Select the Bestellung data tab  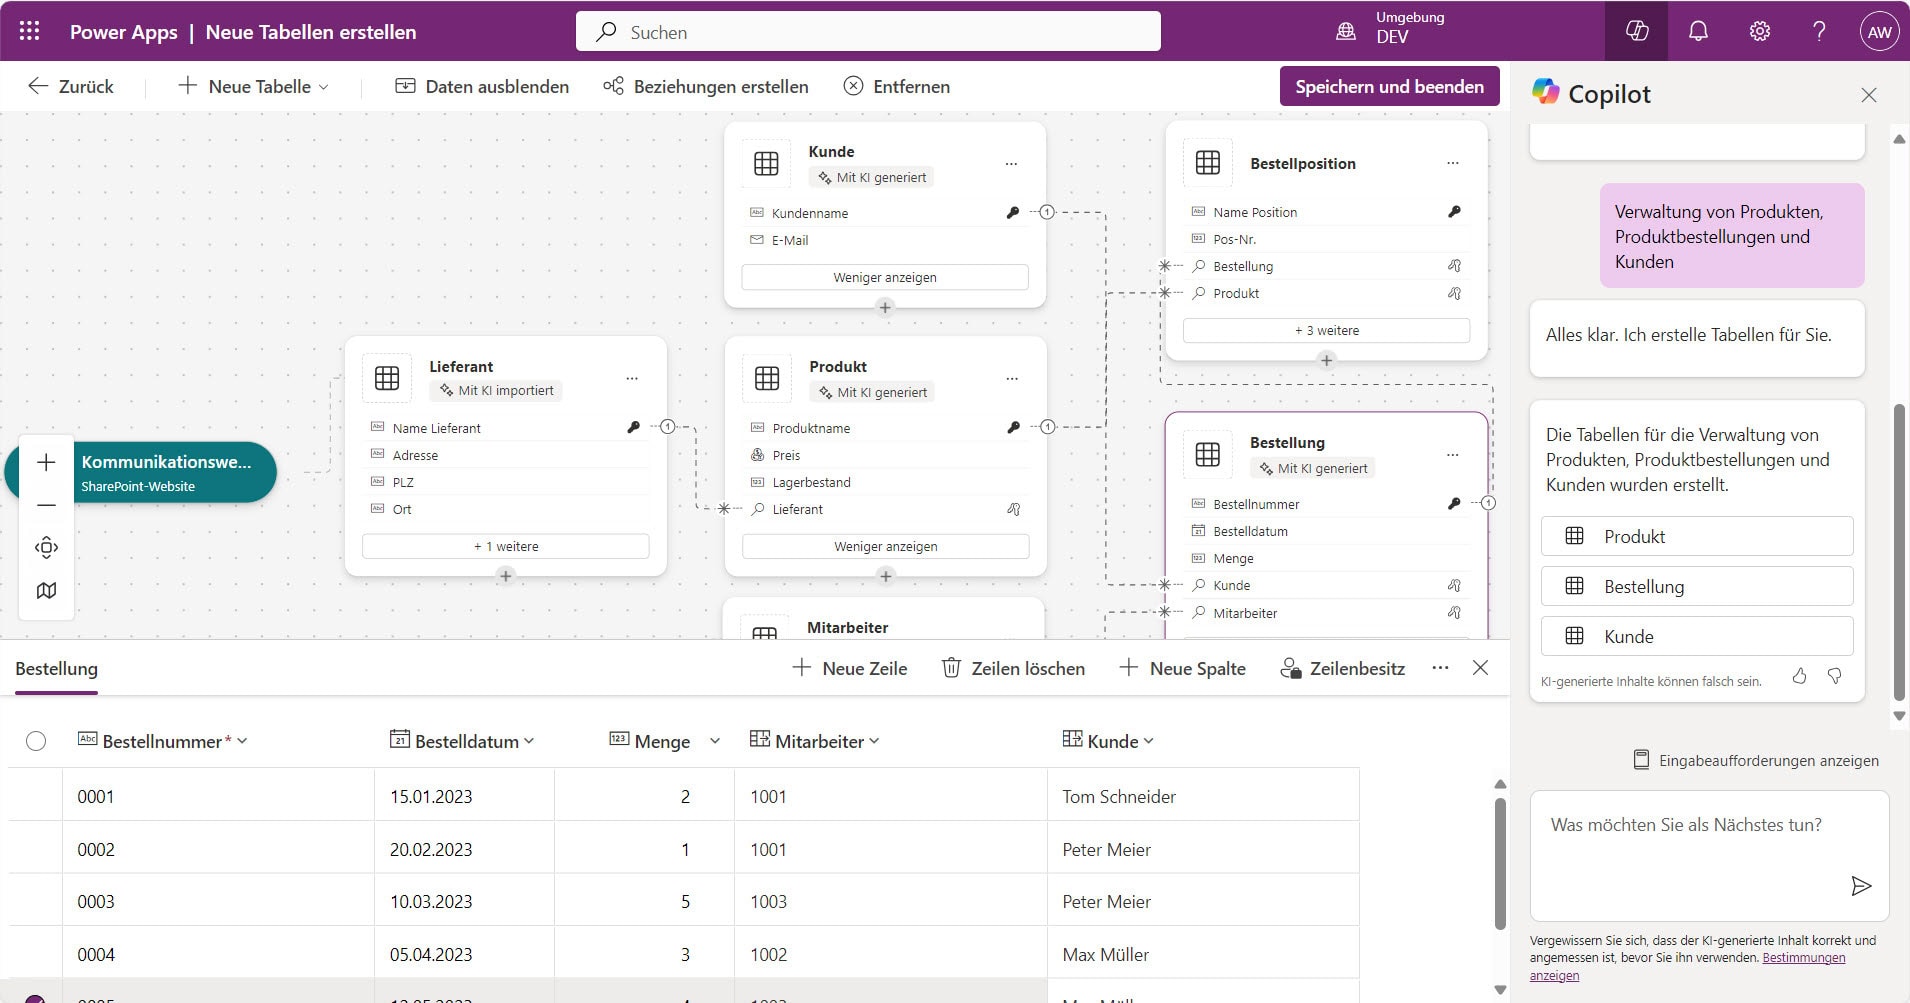pos(56,669)
